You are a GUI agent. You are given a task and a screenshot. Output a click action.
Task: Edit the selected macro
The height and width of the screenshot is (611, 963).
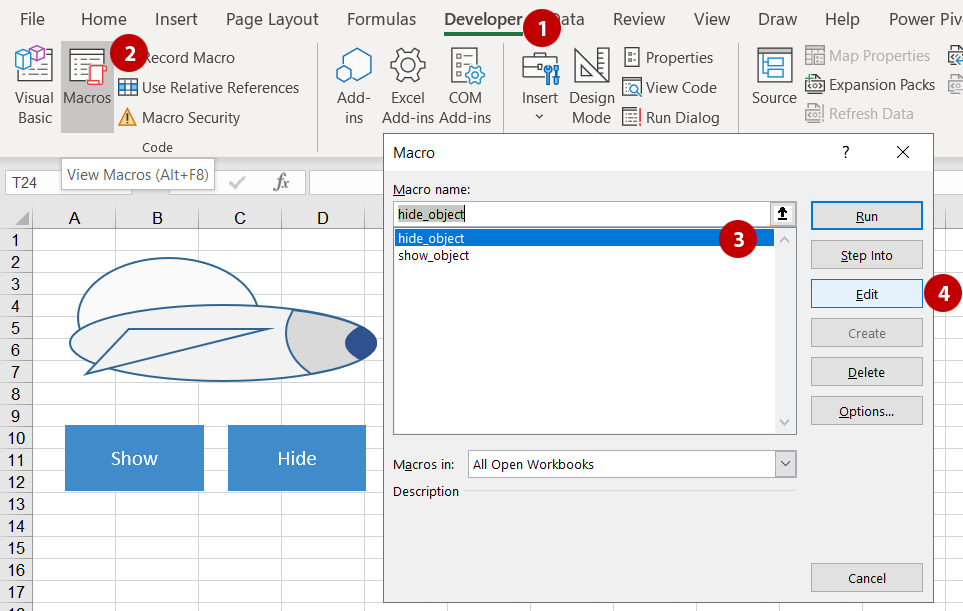tap(866, 293)
